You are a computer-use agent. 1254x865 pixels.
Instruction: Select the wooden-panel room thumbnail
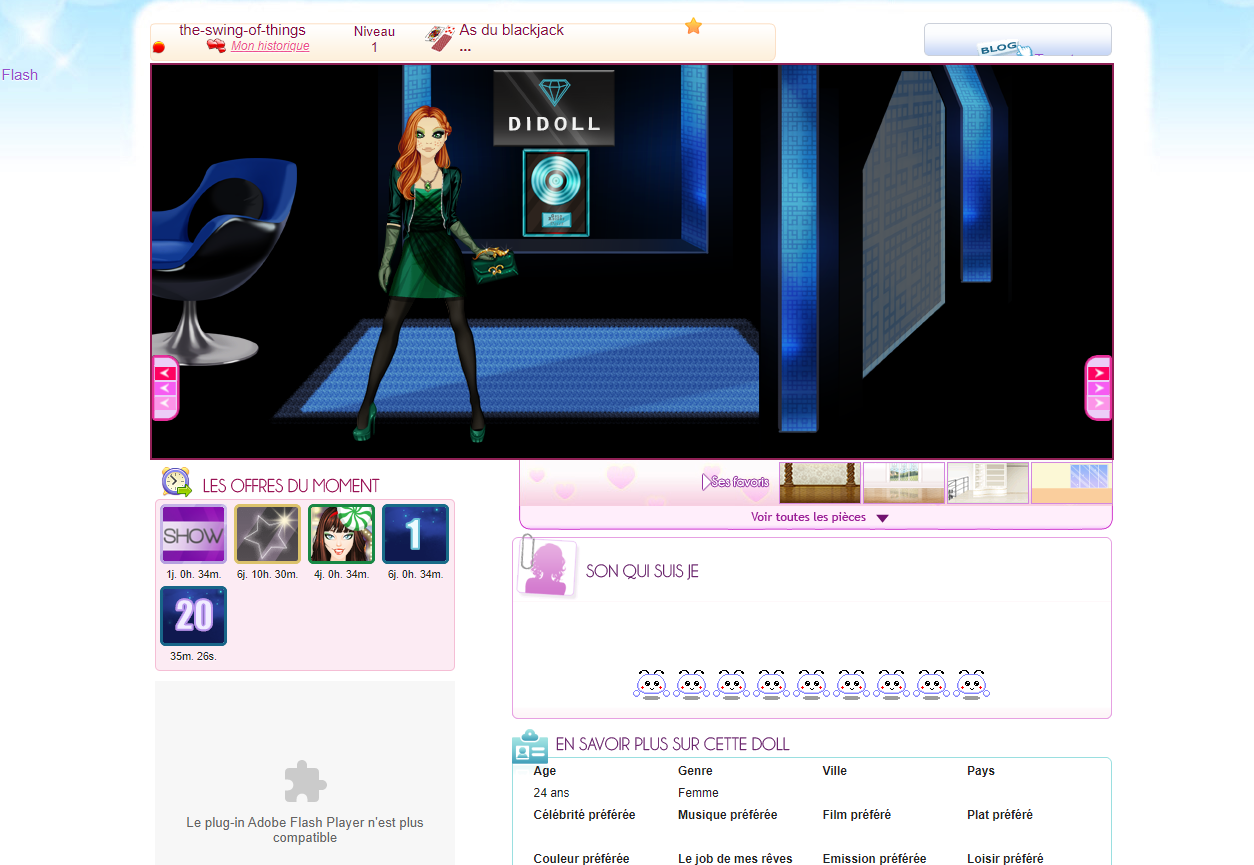[x=820, y=483]
